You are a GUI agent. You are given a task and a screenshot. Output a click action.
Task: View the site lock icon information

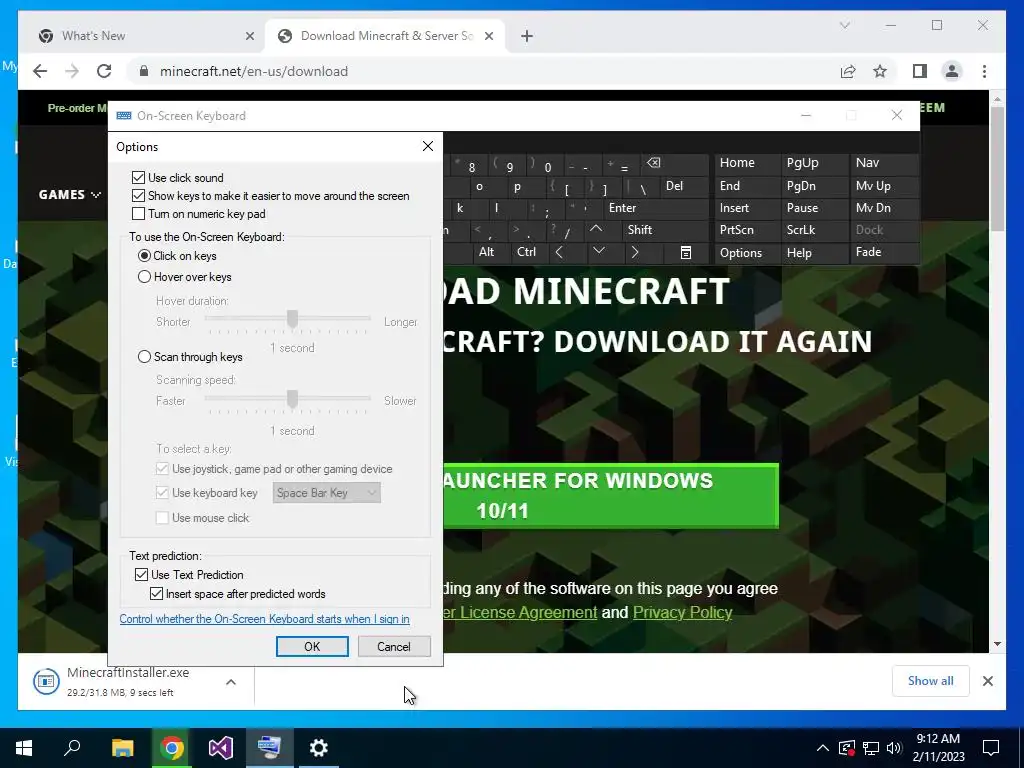pos(144,71)
